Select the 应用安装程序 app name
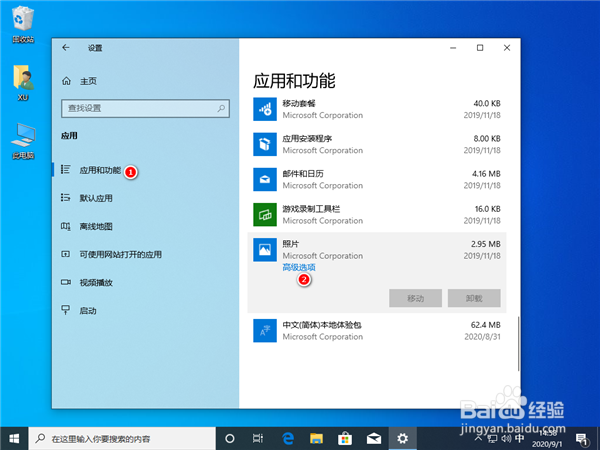 (x=307, y=139)
